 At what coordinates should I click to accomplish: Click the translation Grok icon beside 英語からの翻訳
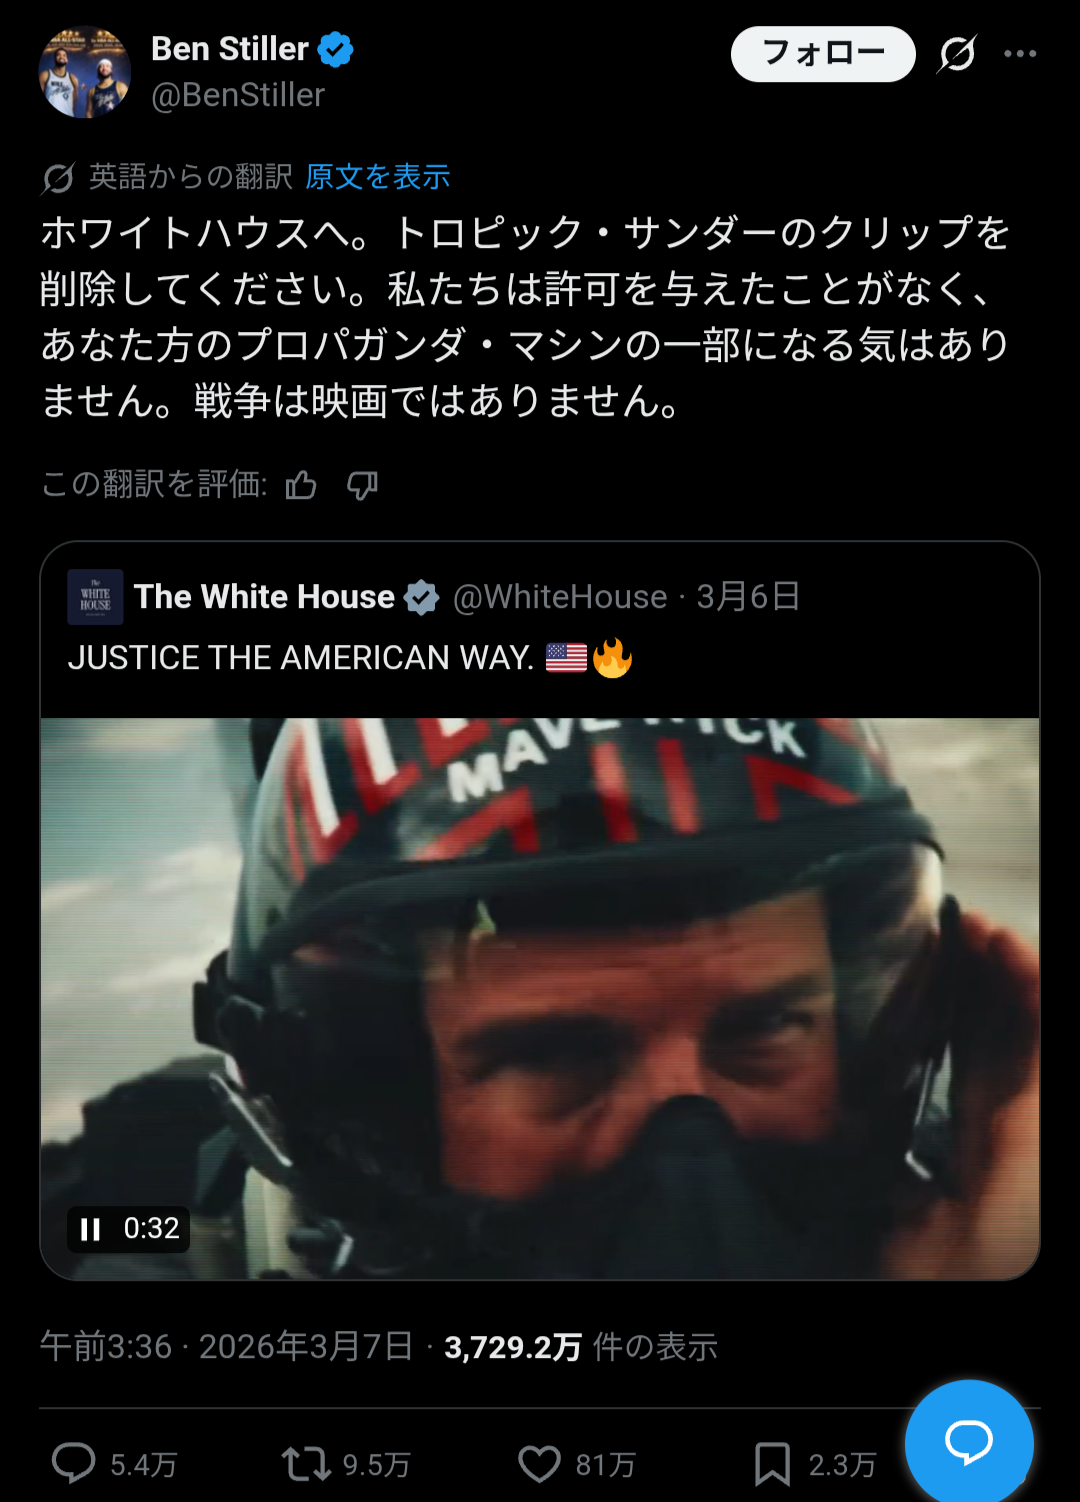tap(58, 178)
